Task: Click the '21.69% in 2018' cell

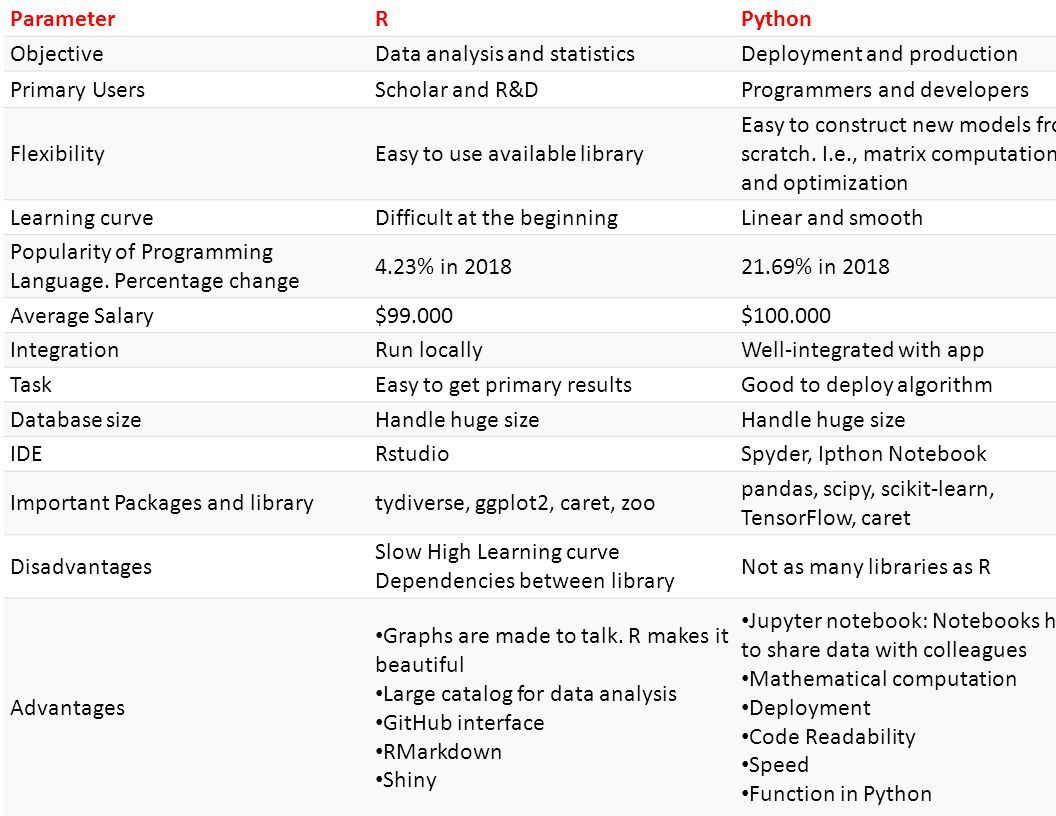Action: point(815,267)
